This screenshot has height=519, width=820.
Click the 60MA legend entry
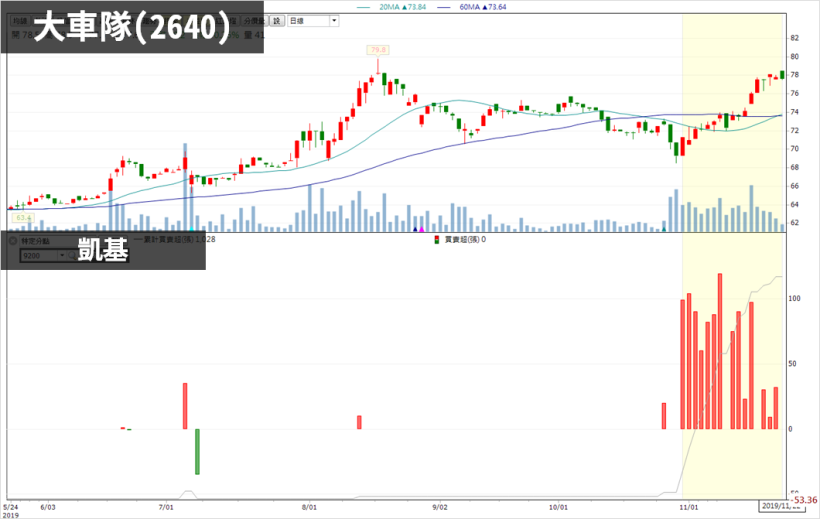click(473, 7)
